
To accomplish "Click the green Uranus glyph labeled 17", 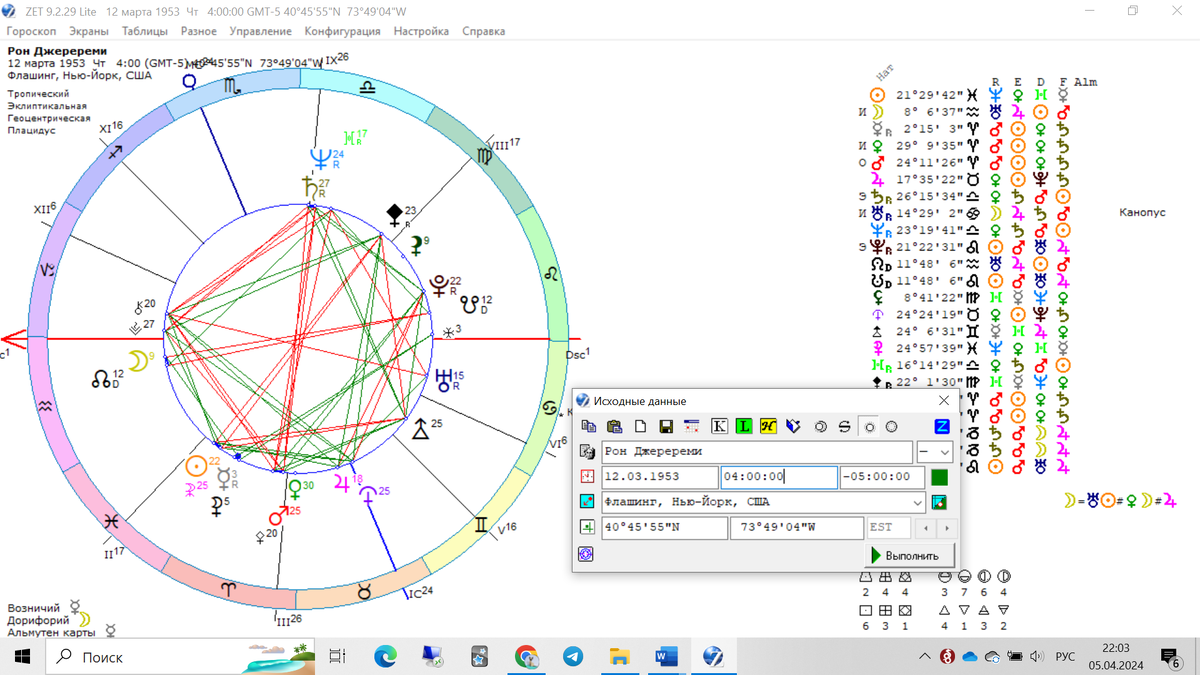I will (350, 139).
